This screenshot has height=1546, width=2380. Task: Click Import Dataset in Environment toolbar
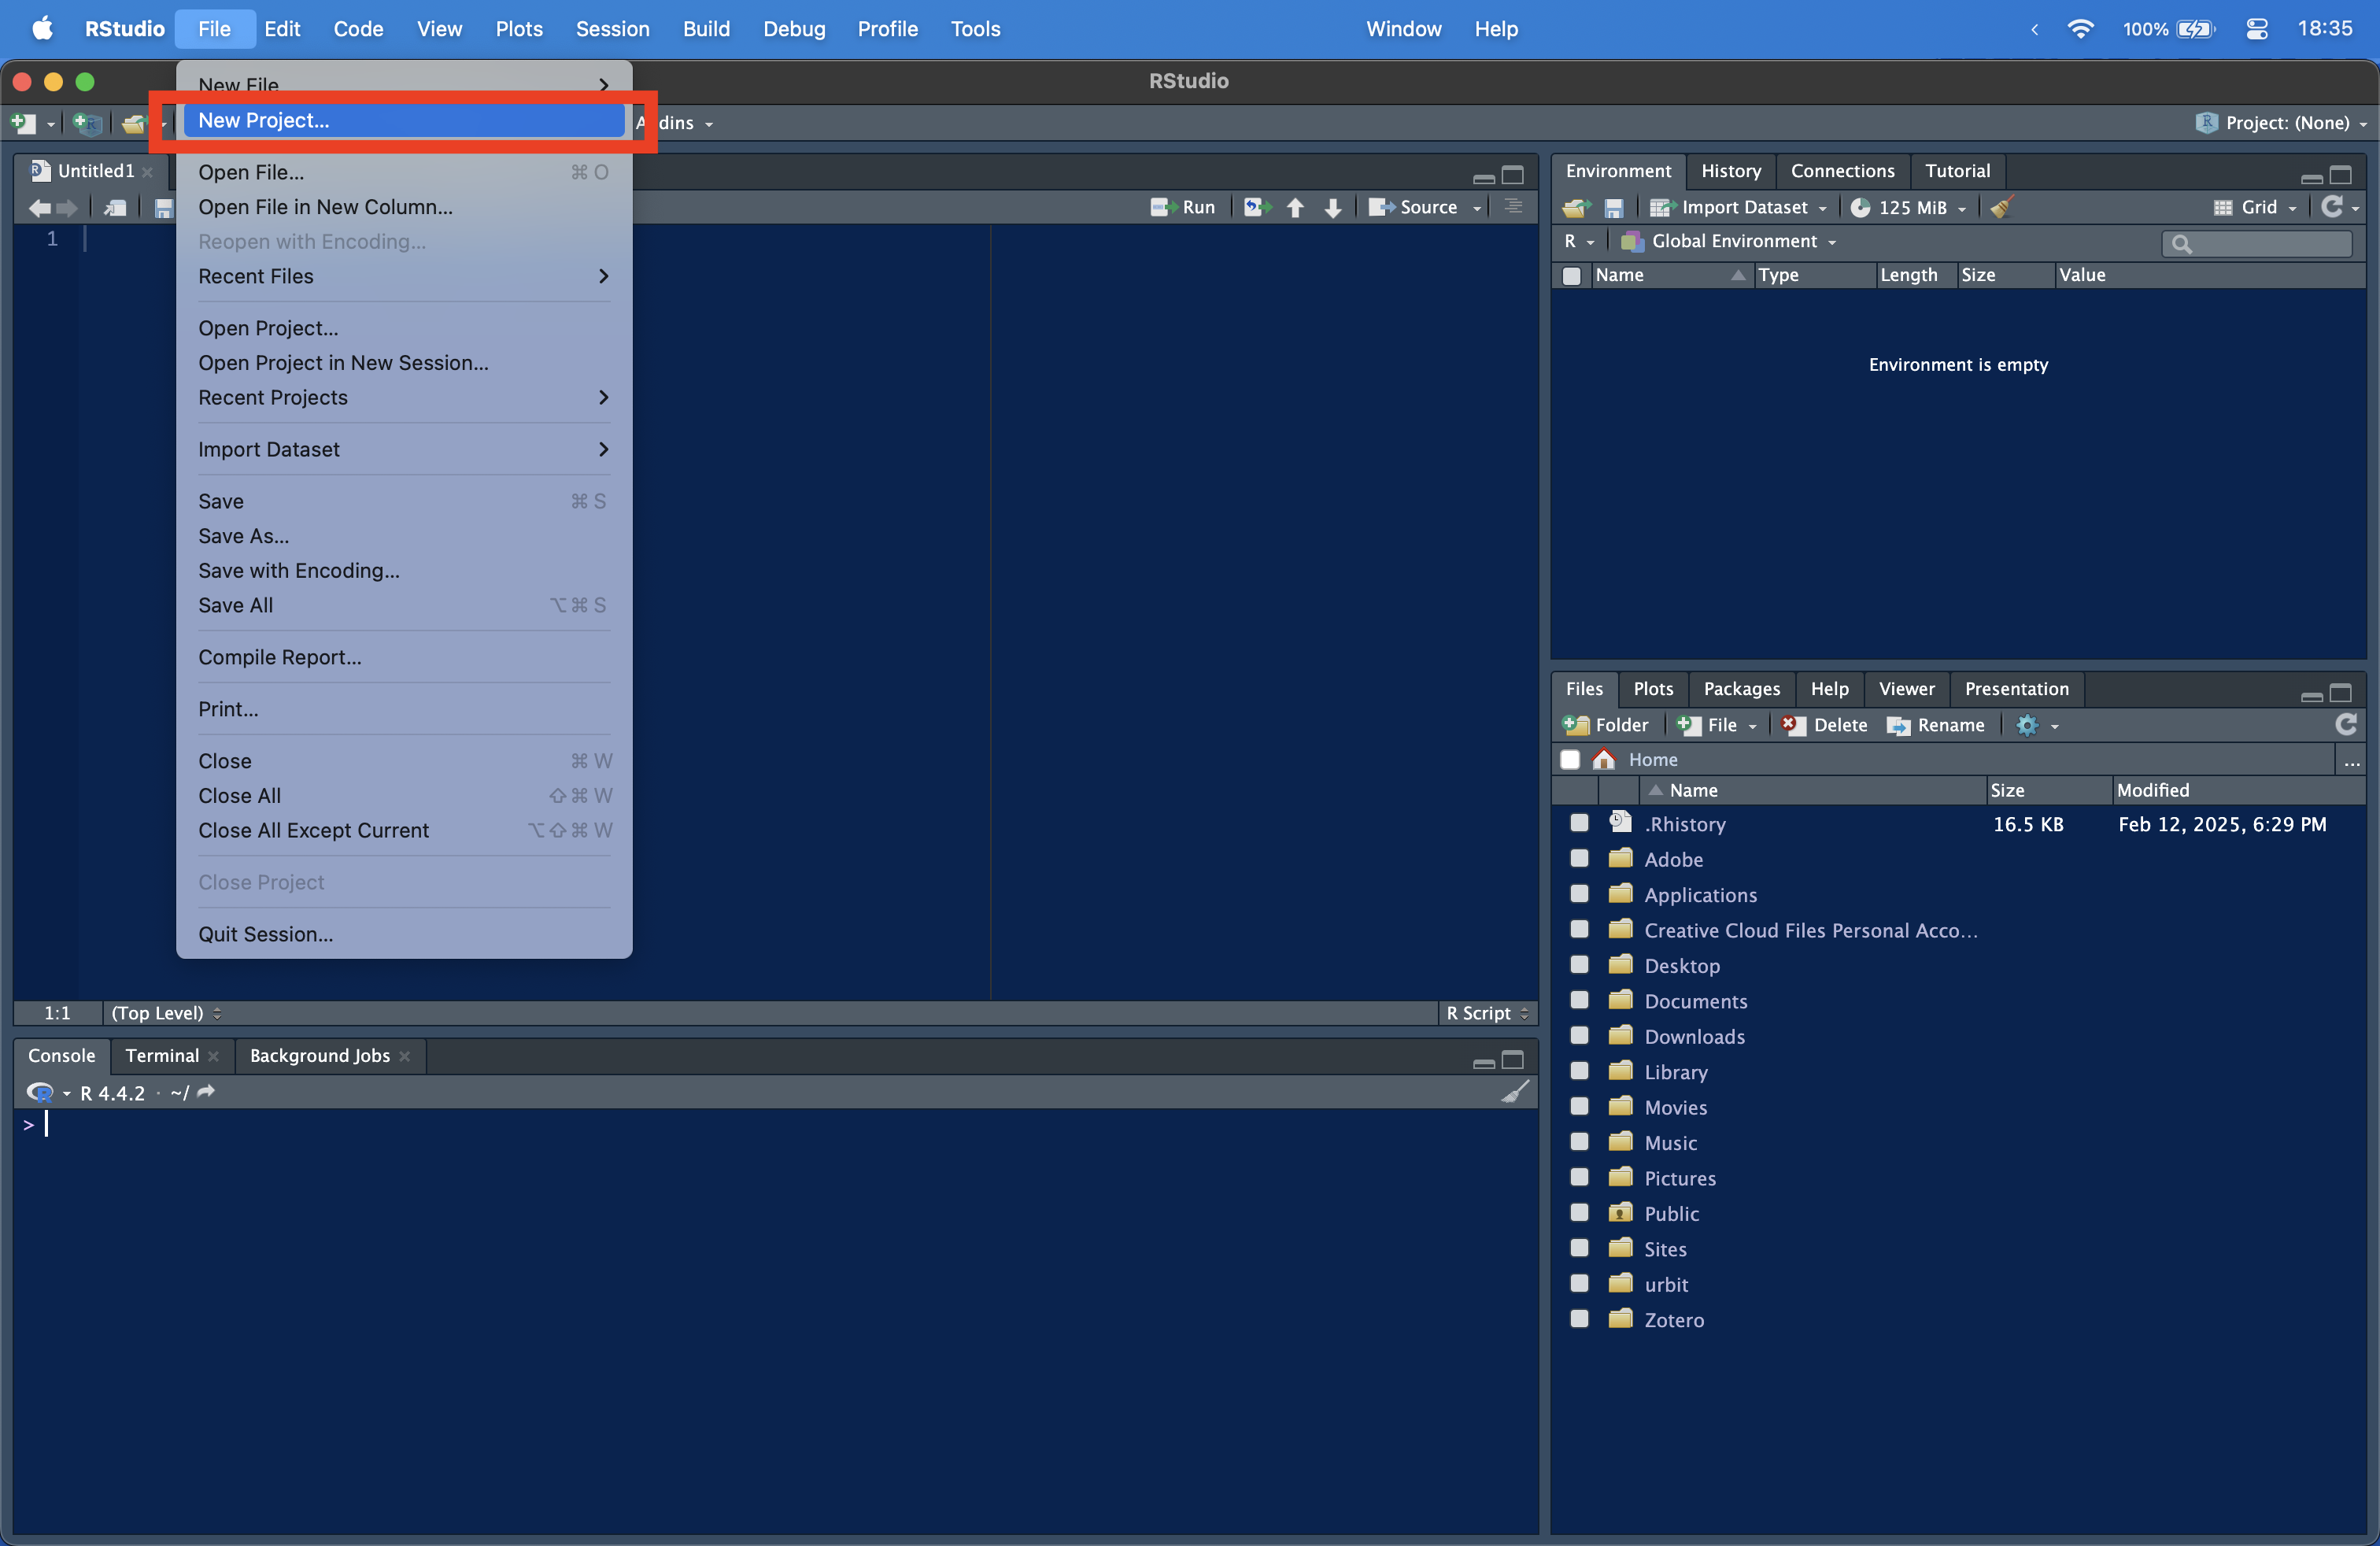[x=1738, y=207]
